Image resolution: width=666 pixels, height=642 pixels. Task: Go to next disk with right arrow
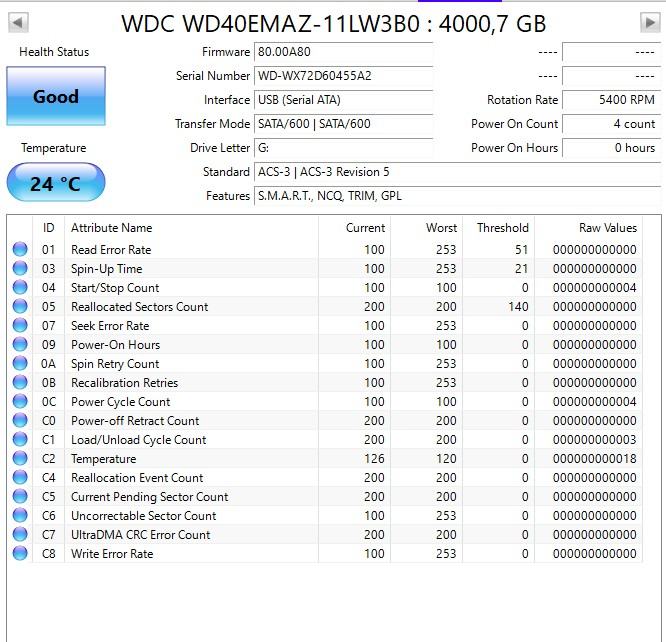650,22
